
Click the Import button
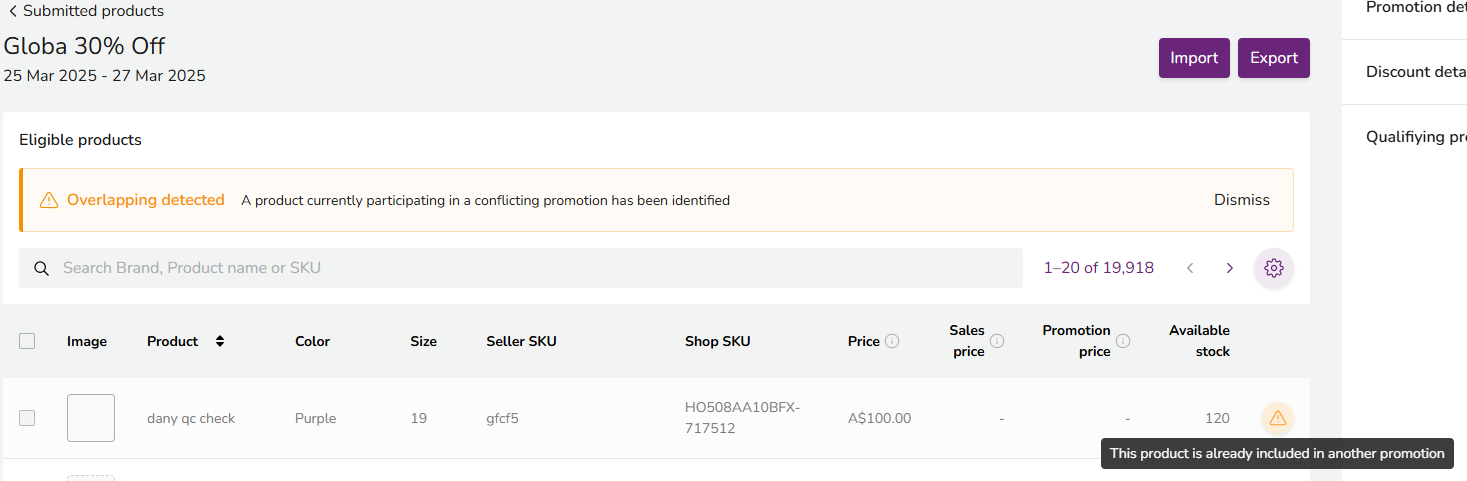tap(1194, 58)
